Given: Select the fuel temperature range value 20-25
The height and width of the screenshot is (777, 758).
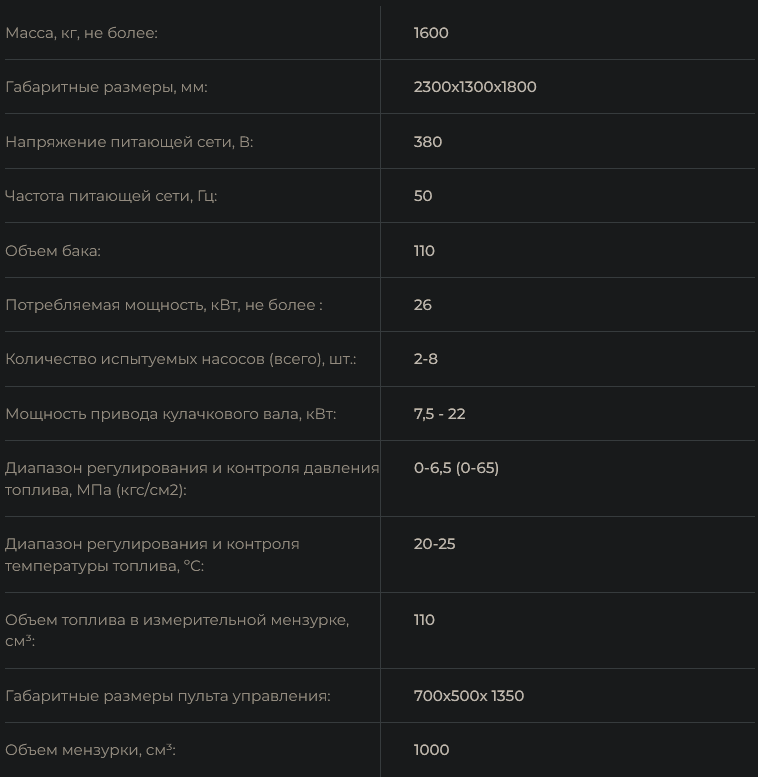Looking at the screenshot, I should pyautogui.click(x=434, y=544).
